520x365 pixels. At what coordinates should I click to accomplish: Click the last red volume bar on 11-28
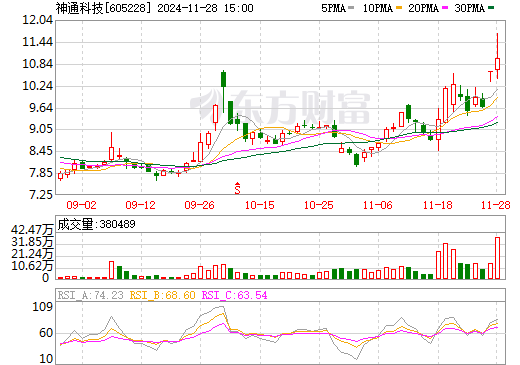pos(497,258)
